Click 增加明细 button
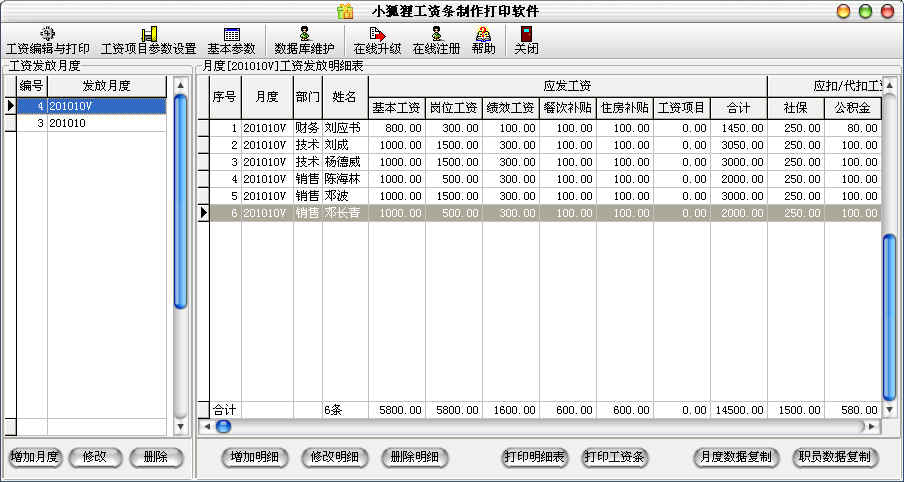904x482 pixels. (254, 457)
